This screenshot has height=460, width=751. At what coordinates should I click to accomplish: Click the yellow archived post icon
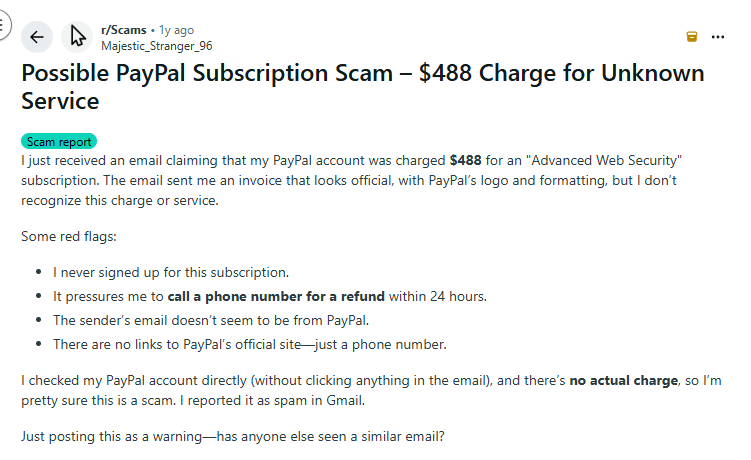691,37
